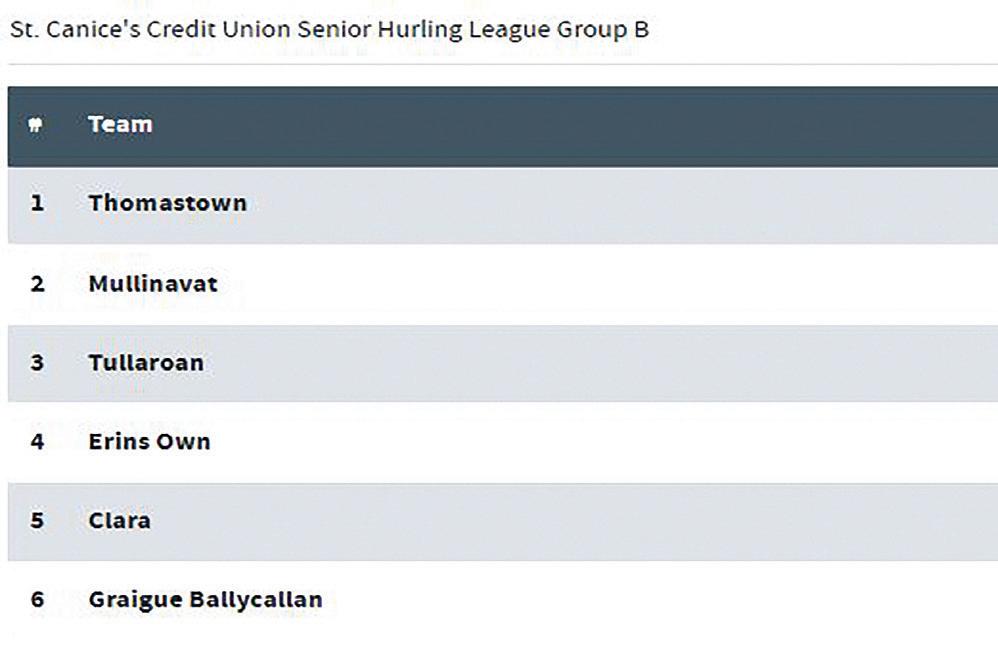Image resolution: width=998 pixels, height=651 pixels.
Task: Open the Mullinavat team link
Action: (153, 283)
